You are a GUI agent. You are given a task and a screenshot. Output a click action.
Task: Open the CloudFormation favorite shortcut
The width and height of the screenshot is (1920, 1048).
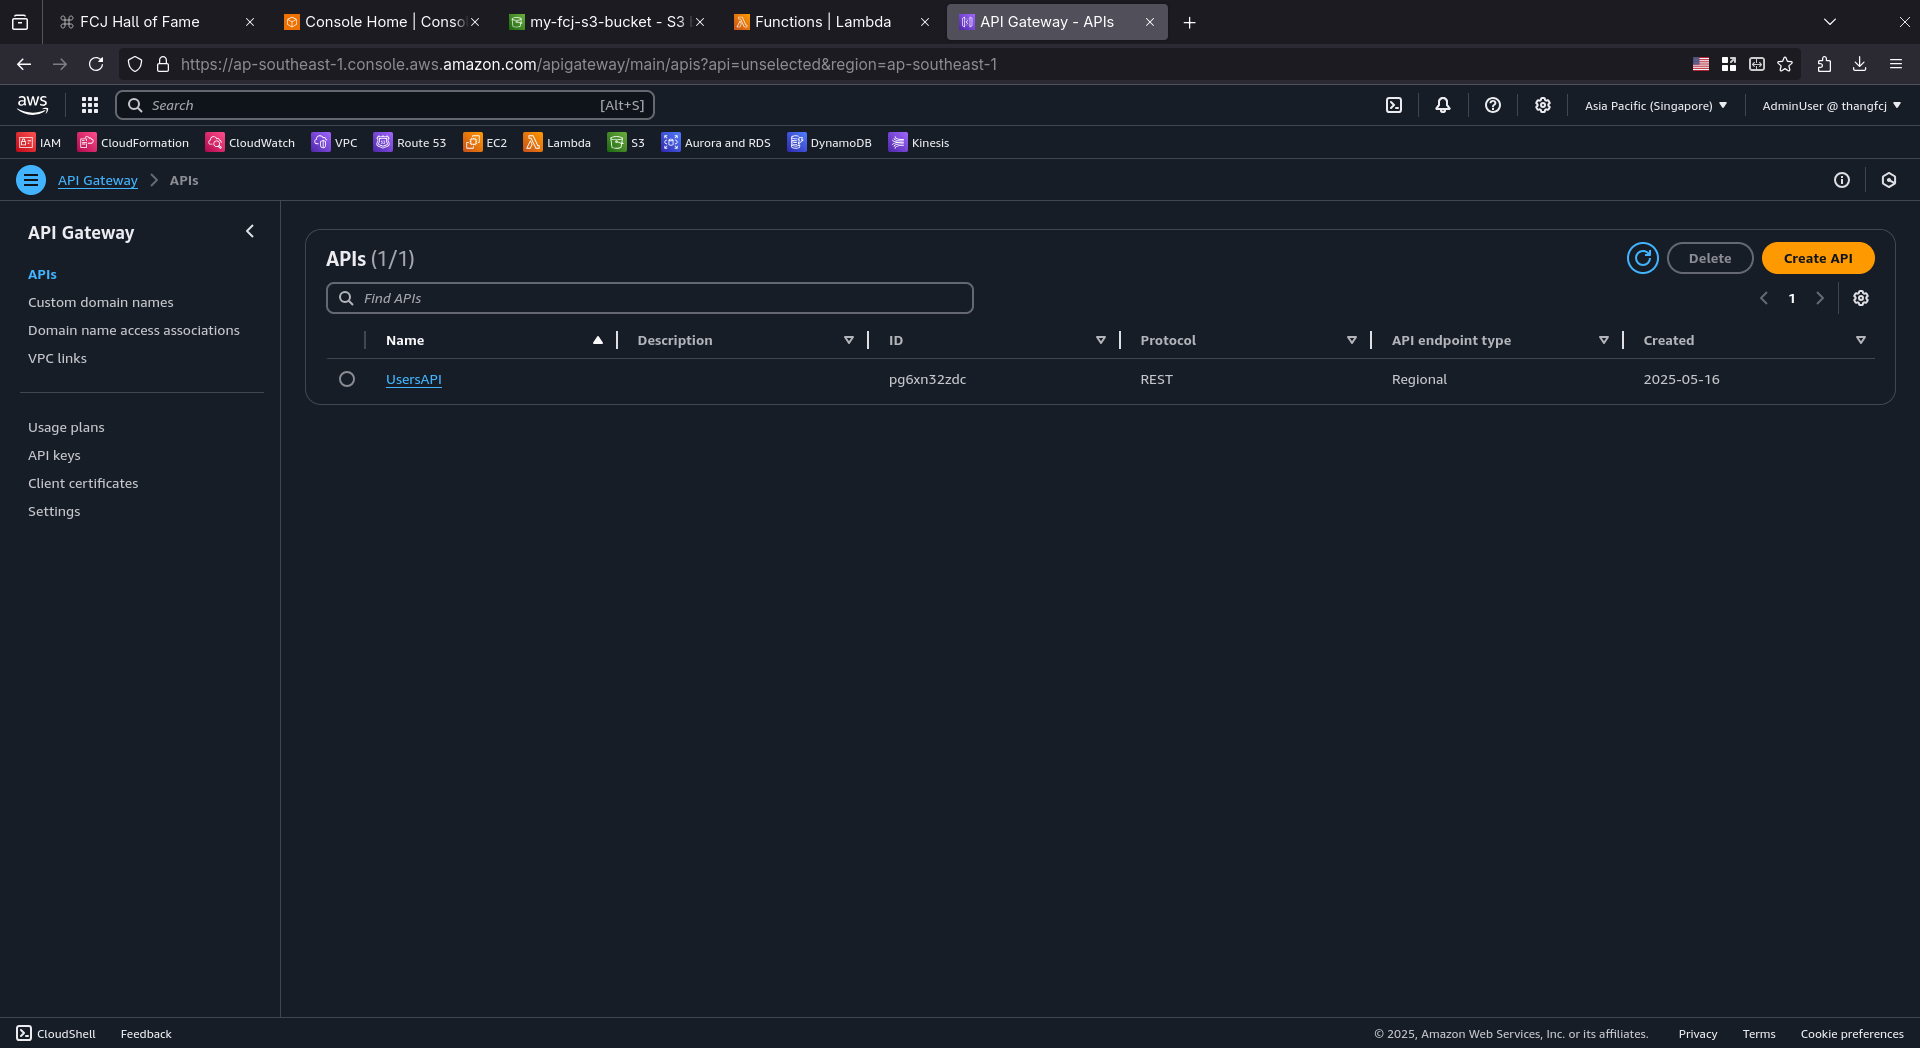pos(133,142)
